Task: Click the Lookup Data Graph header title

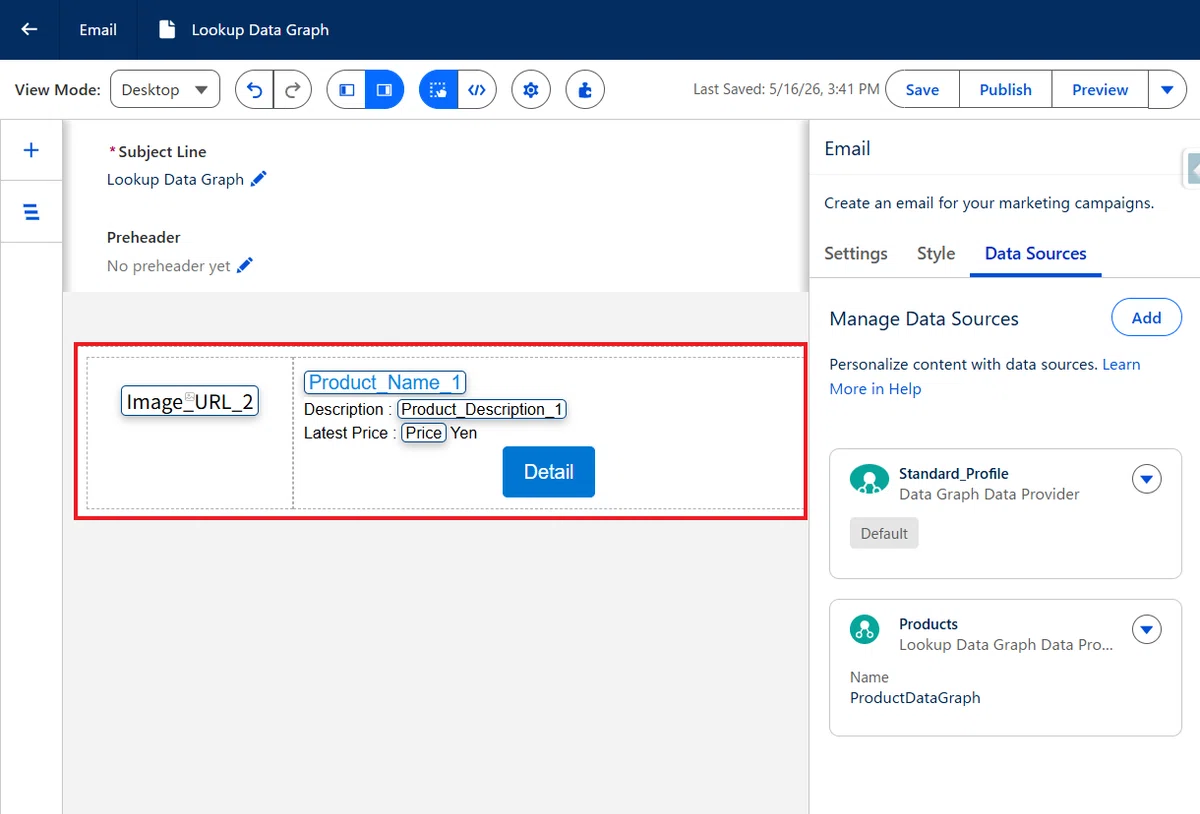Action: pos(260,30)
